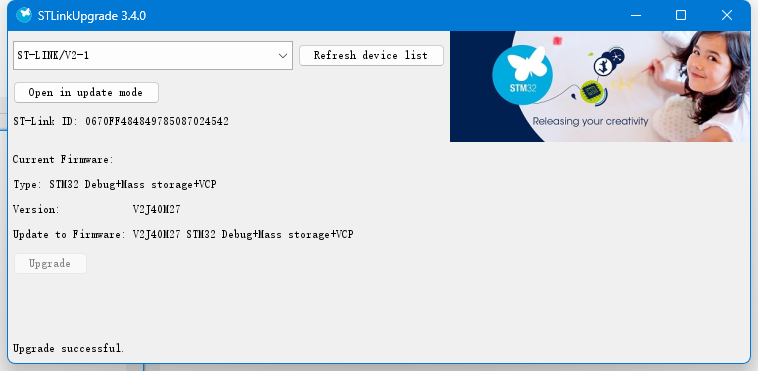Click the Refresh device list button

[x=371, y=55]
